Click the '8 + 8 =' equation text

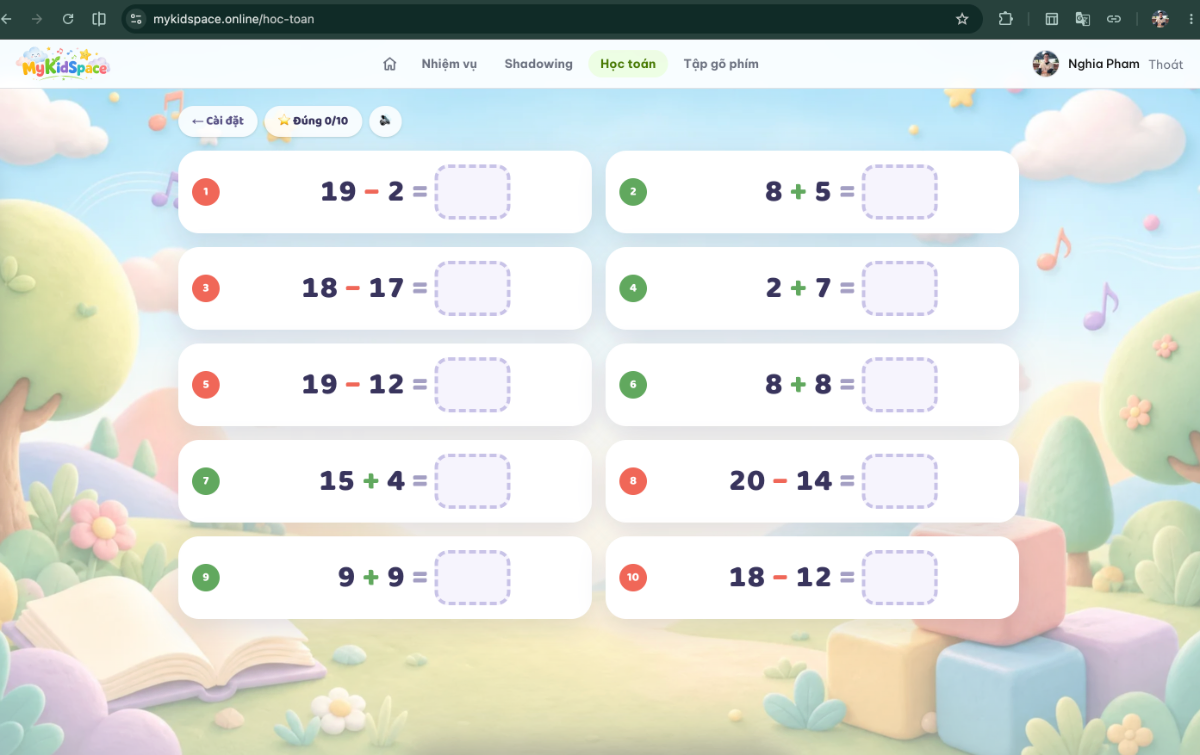[x=810, y=385]
